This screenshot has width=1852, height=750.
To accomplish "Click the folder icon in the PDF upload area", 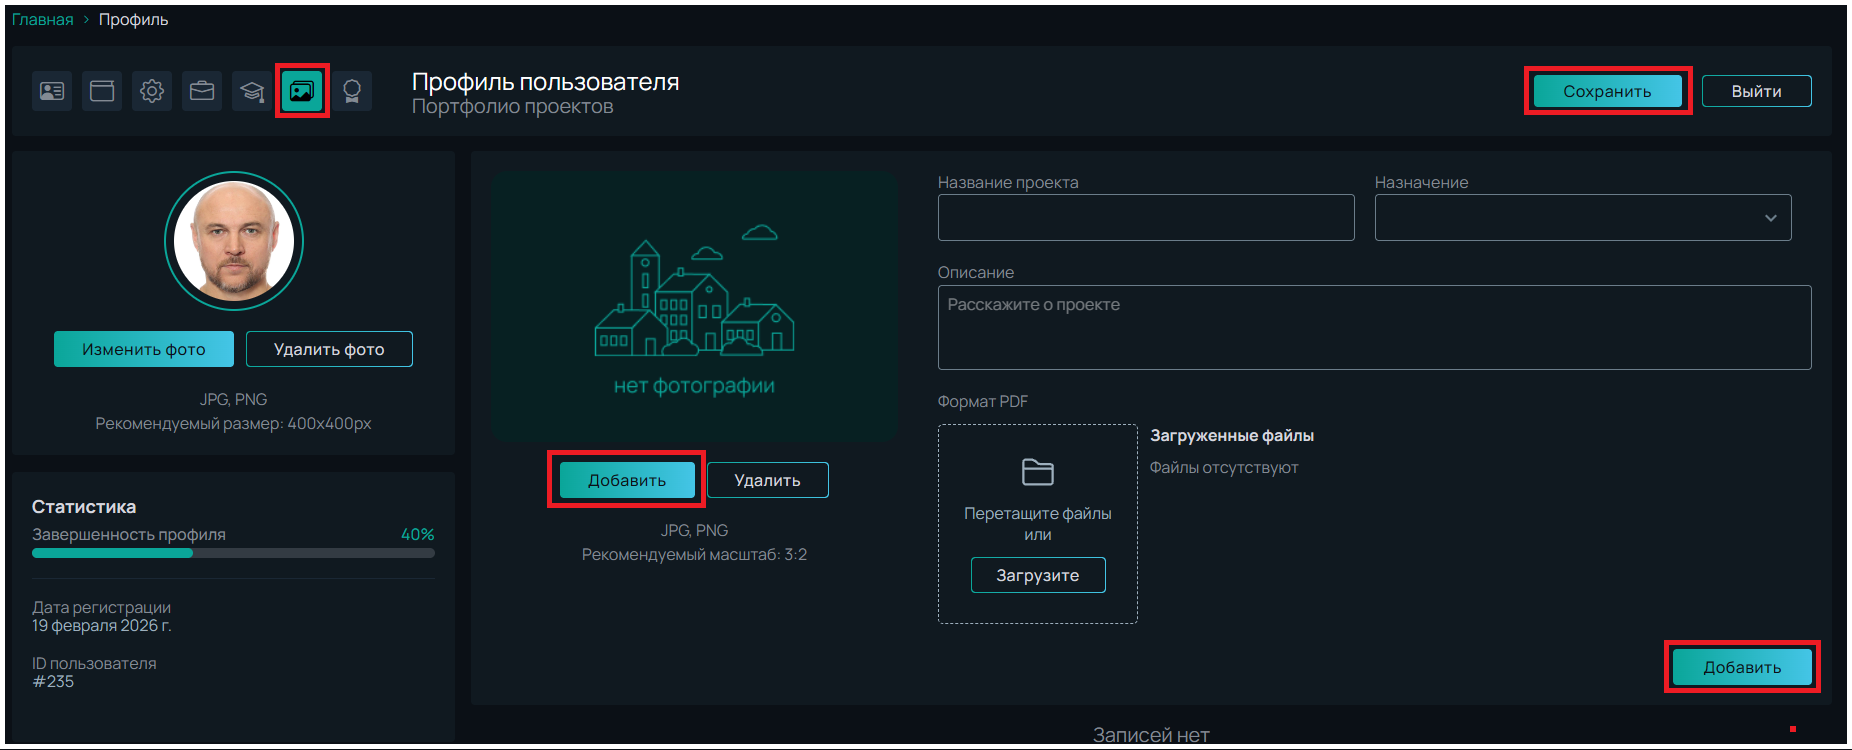I will (x=1037, y=472).
